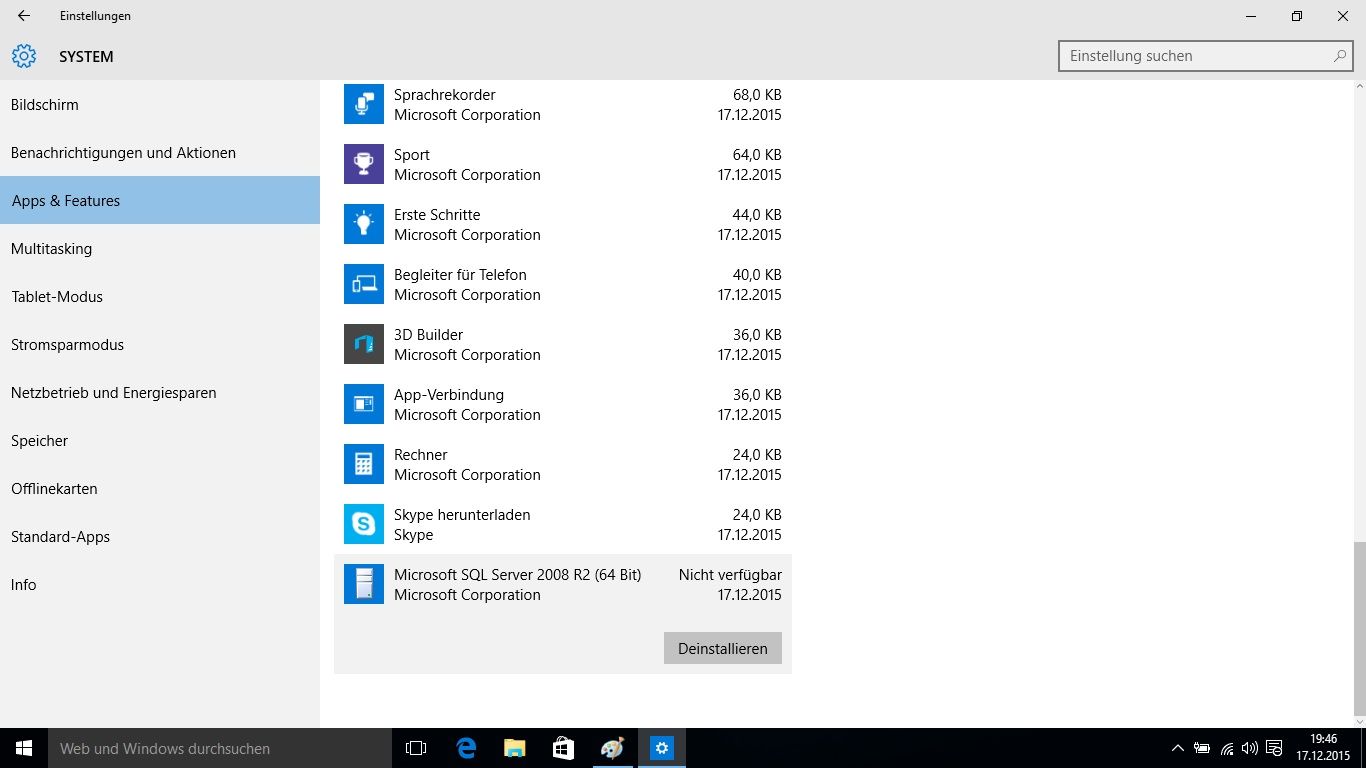The image size is (1366, 768).
Task: Open Benachrichtigungen und Aktionen page
Action: [x=160, y=153]
